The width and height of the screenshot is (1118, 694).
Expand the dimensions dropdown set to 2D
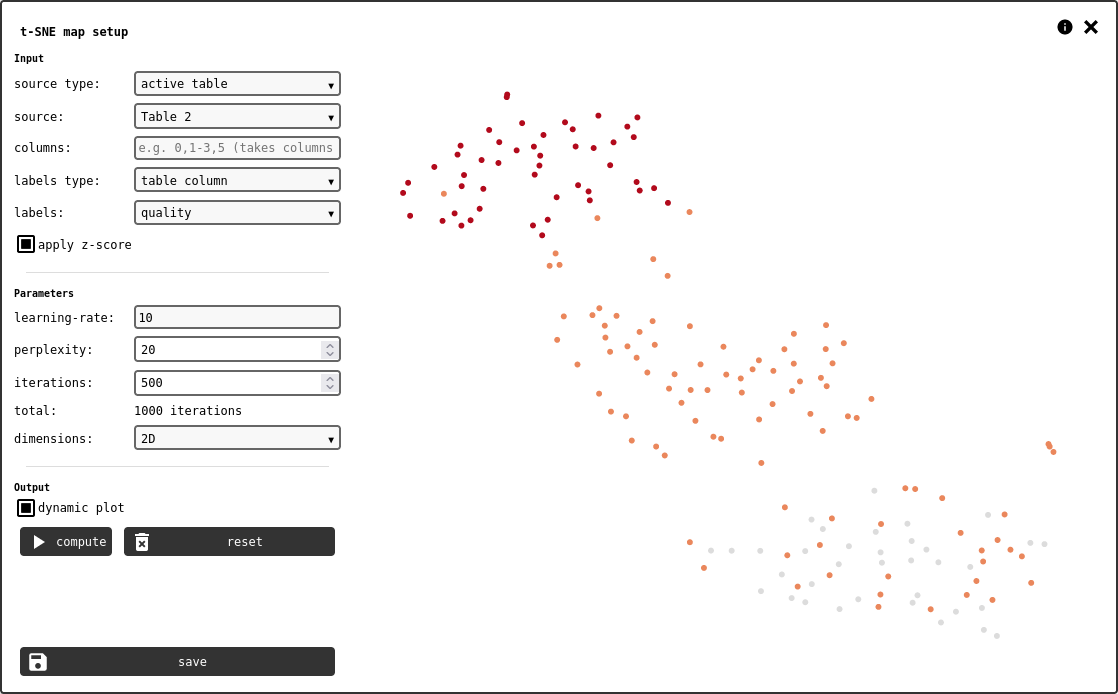tap(237, 439)
